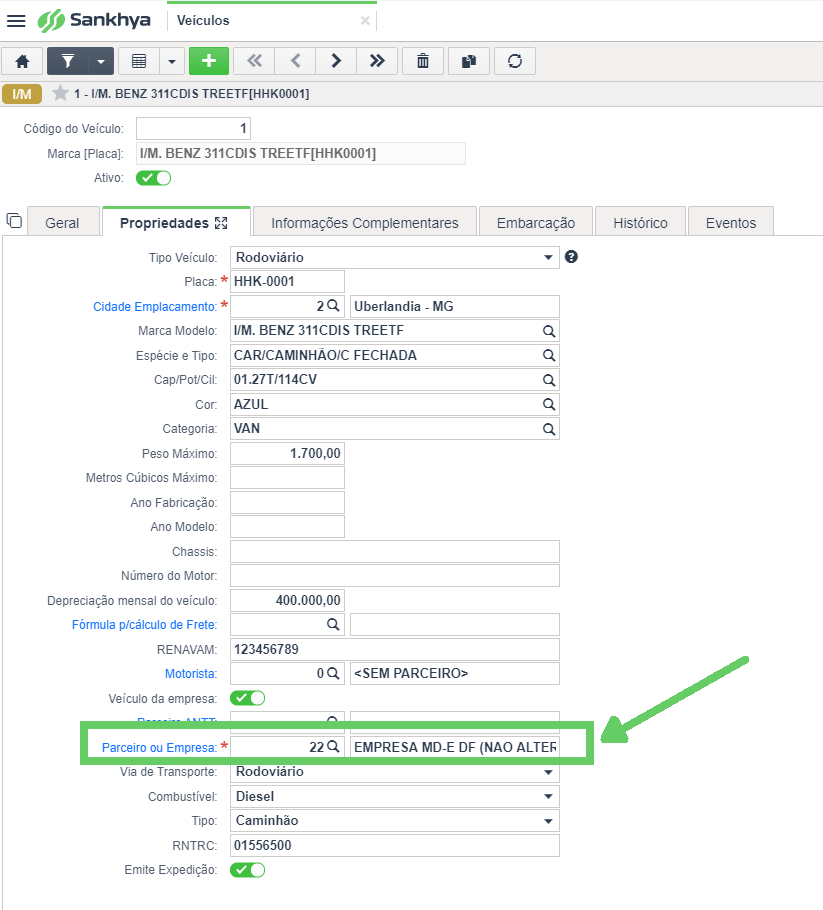Screen dimensions: 823x910
Task: Click the Chassis input field
Action: tap(395, 551)
